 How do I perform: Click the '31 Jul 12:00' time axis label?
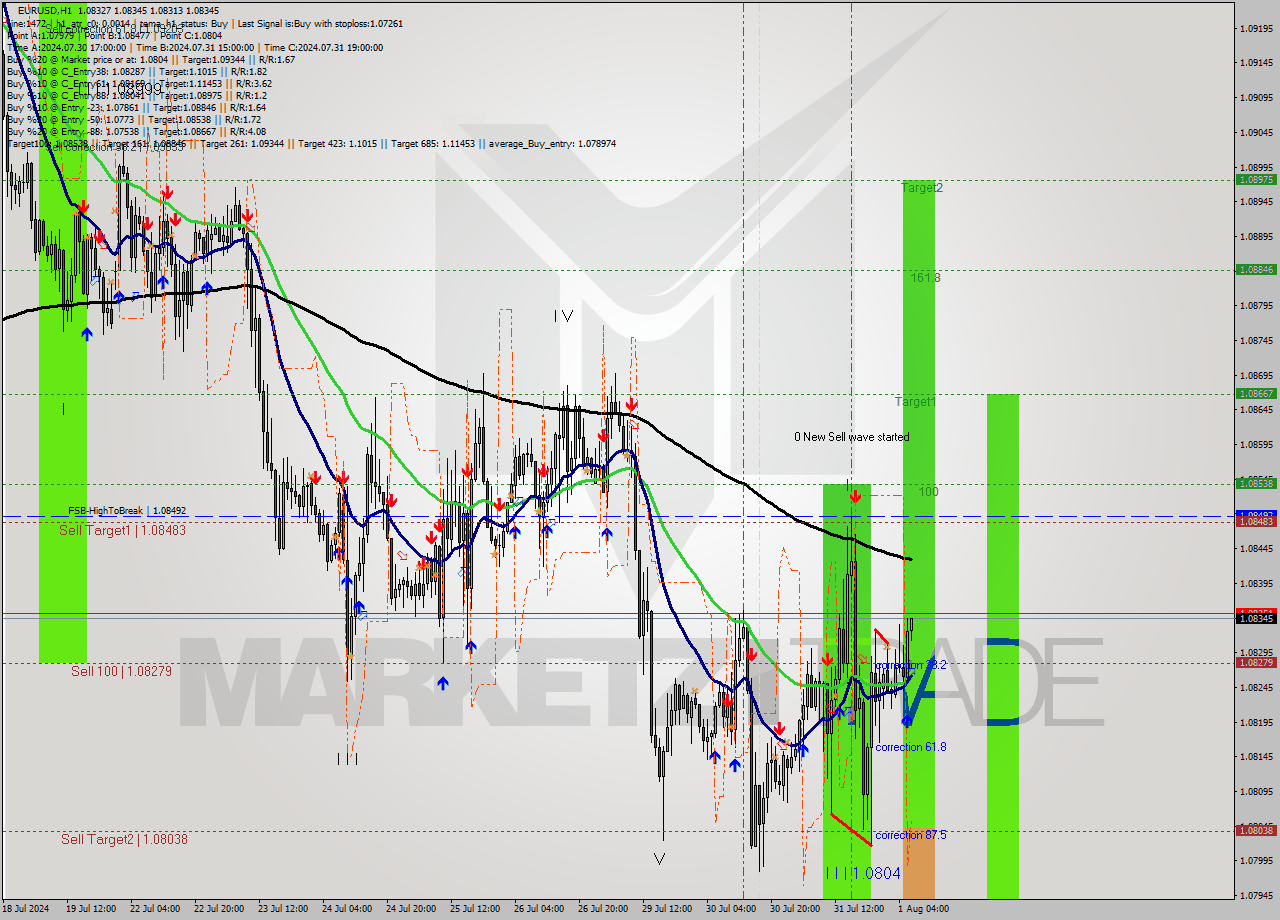(859, 908)
